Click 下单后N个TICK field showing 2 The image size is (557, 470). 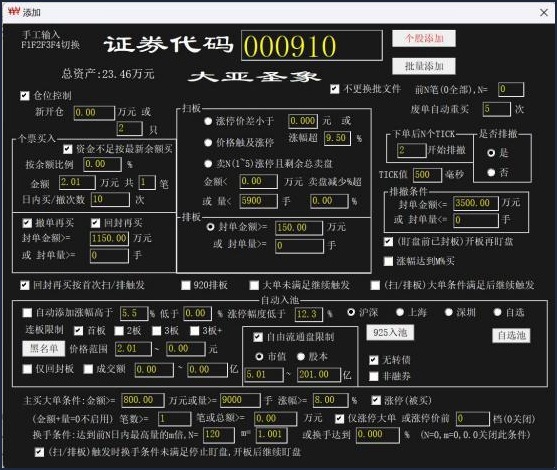click(x=411, y=150)
